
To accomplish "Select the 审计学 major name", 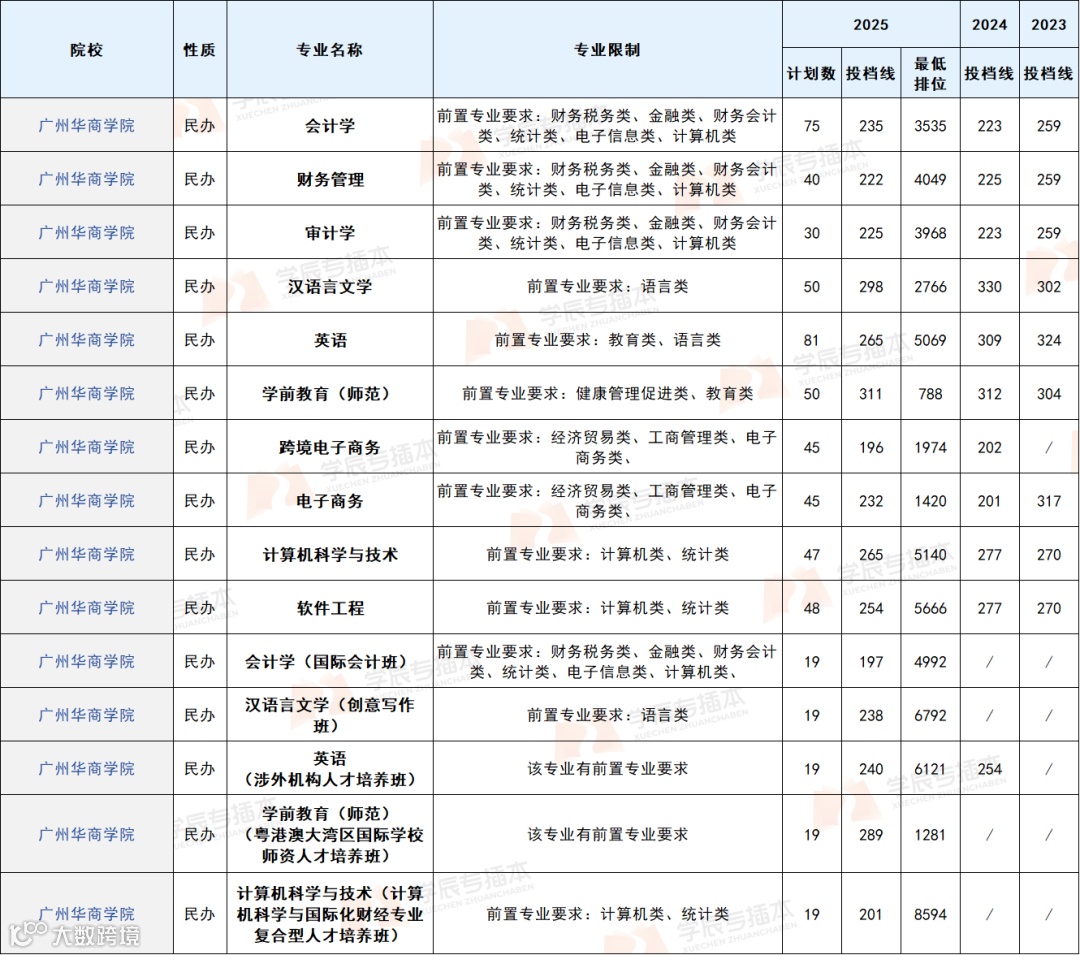I will [330, 233].
